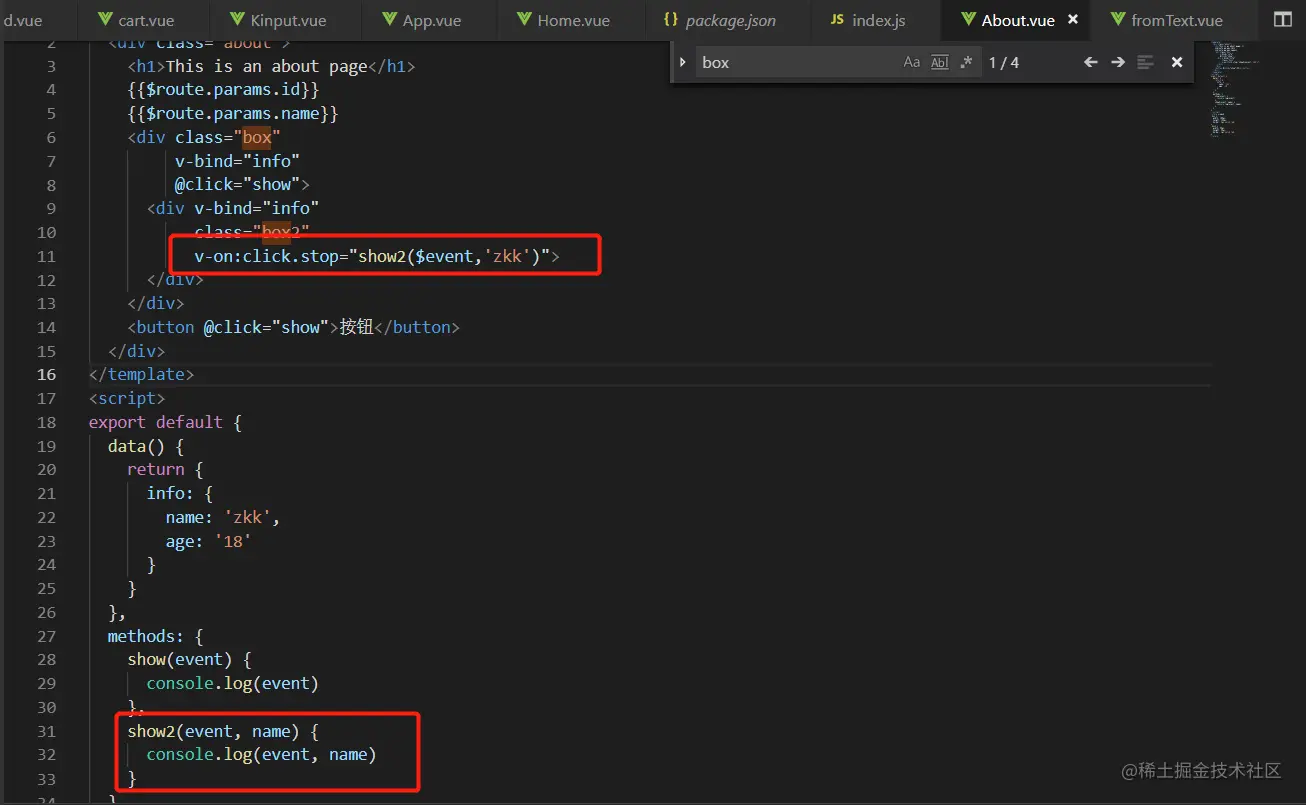Click the JSON braces icon on package.json tab
This screenshot has width=1306, height=805.
[x=671, y=20]
